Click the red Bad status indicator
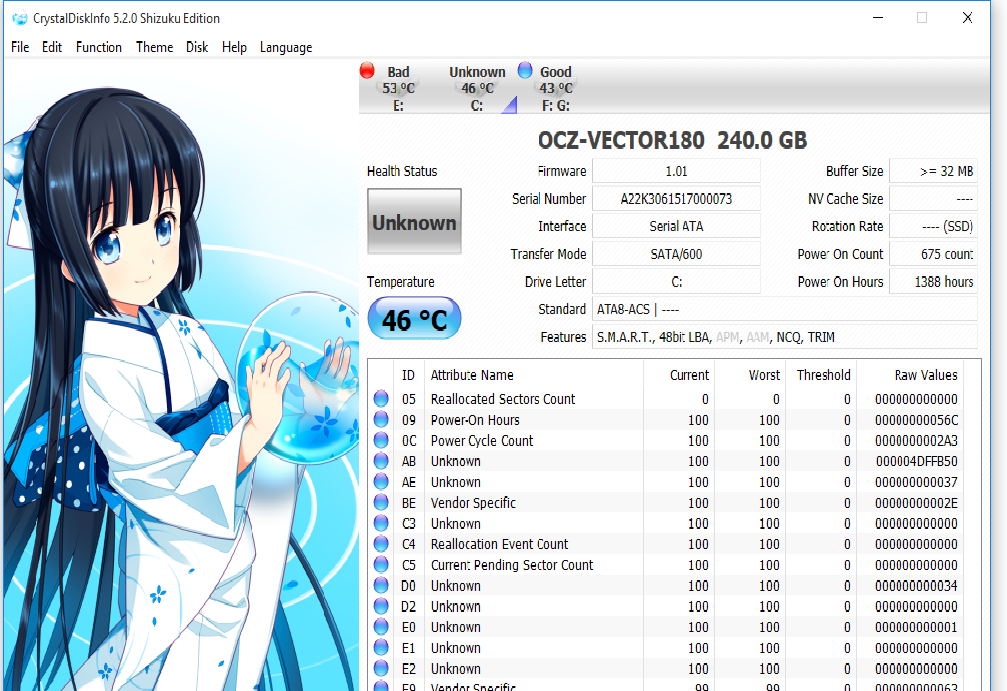 click(367, 70)
